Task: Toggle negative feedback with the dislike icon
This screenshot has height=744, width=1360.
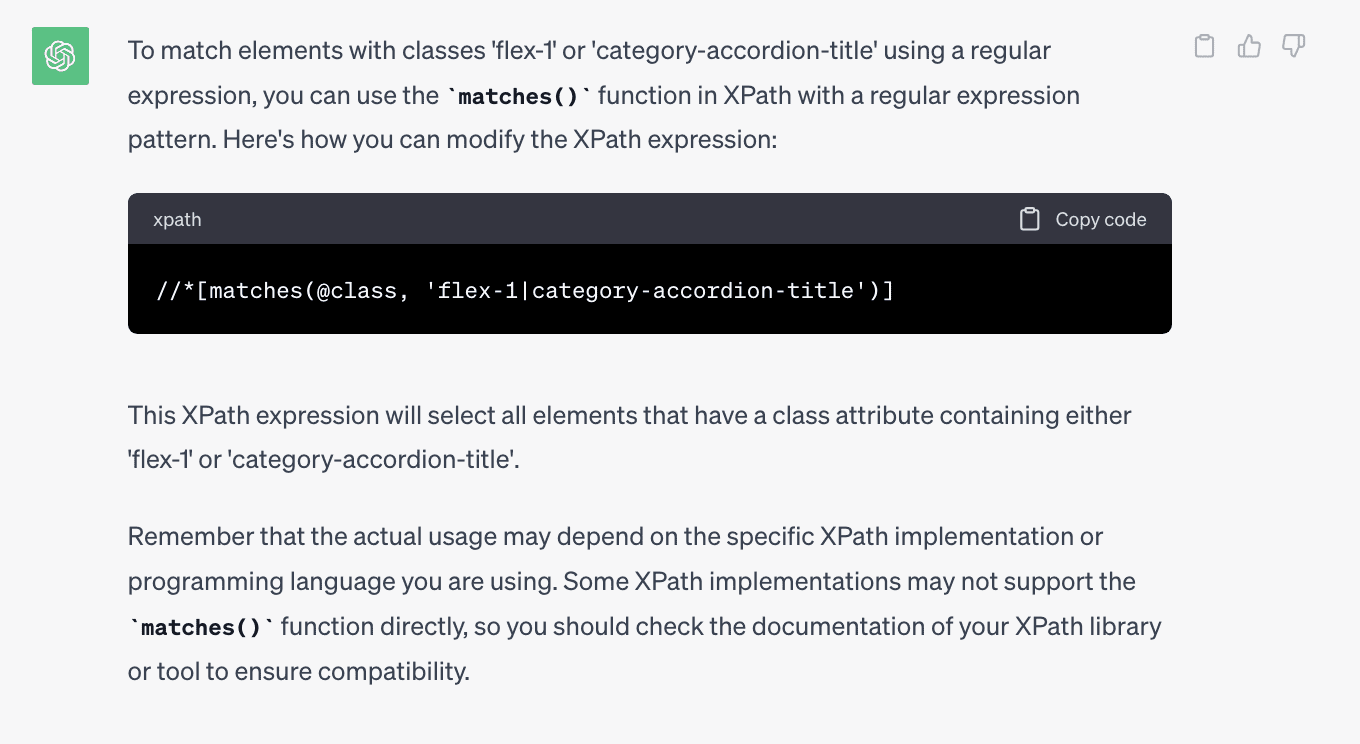Action: (x=1294, y=45)
